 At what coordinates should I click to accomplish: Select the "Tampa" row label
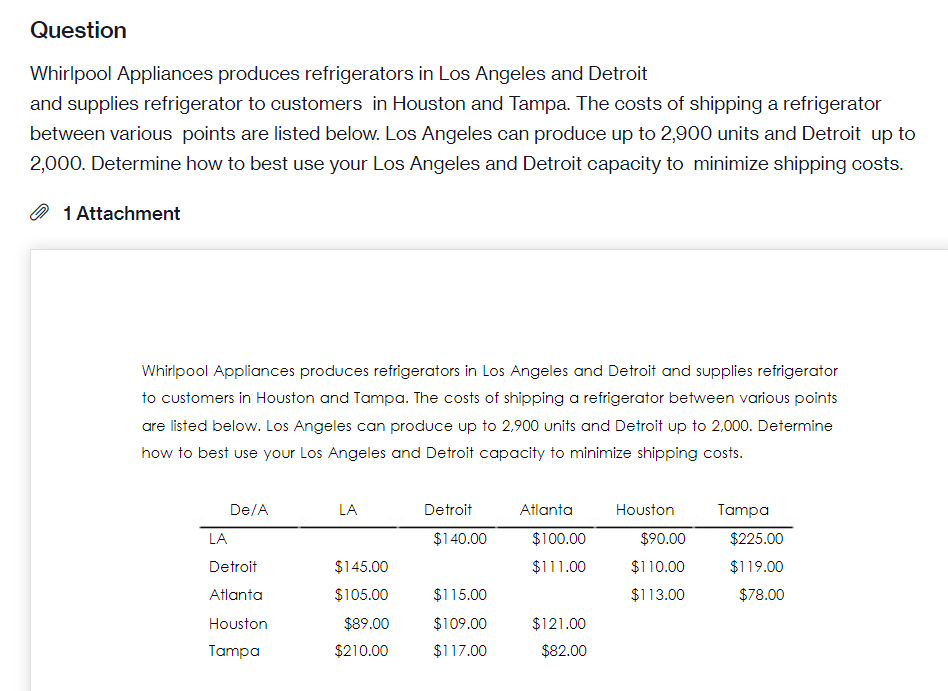pyautogui.click(x=234, y=651)
